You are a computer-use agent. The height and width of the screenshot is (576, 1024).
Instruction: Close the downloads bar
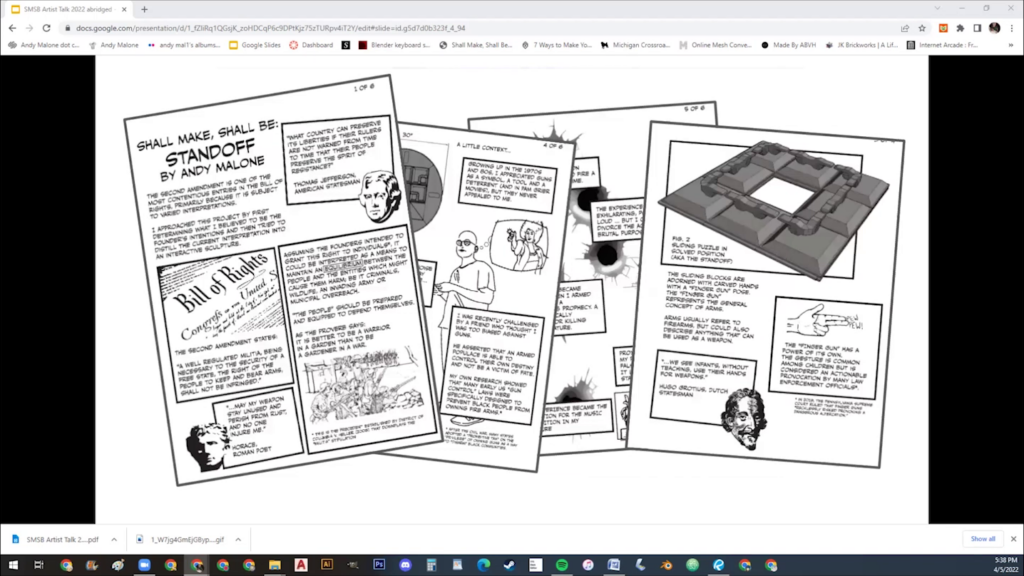[1014, 539]
